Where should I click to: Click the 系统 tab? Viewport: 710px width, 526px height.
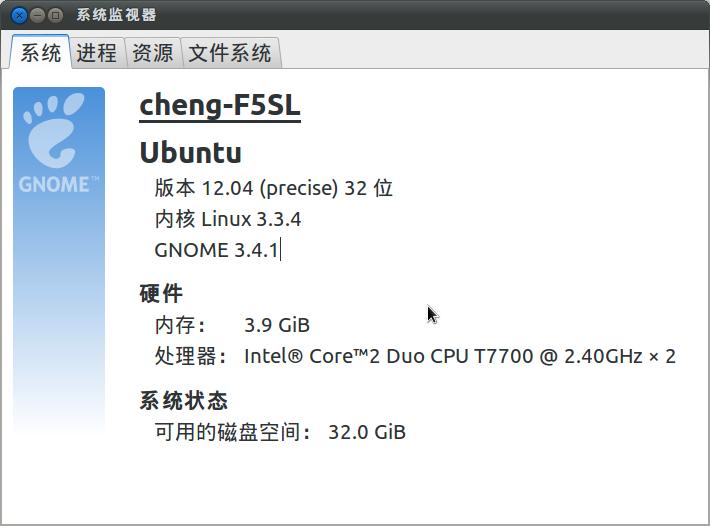click(41, 53)
